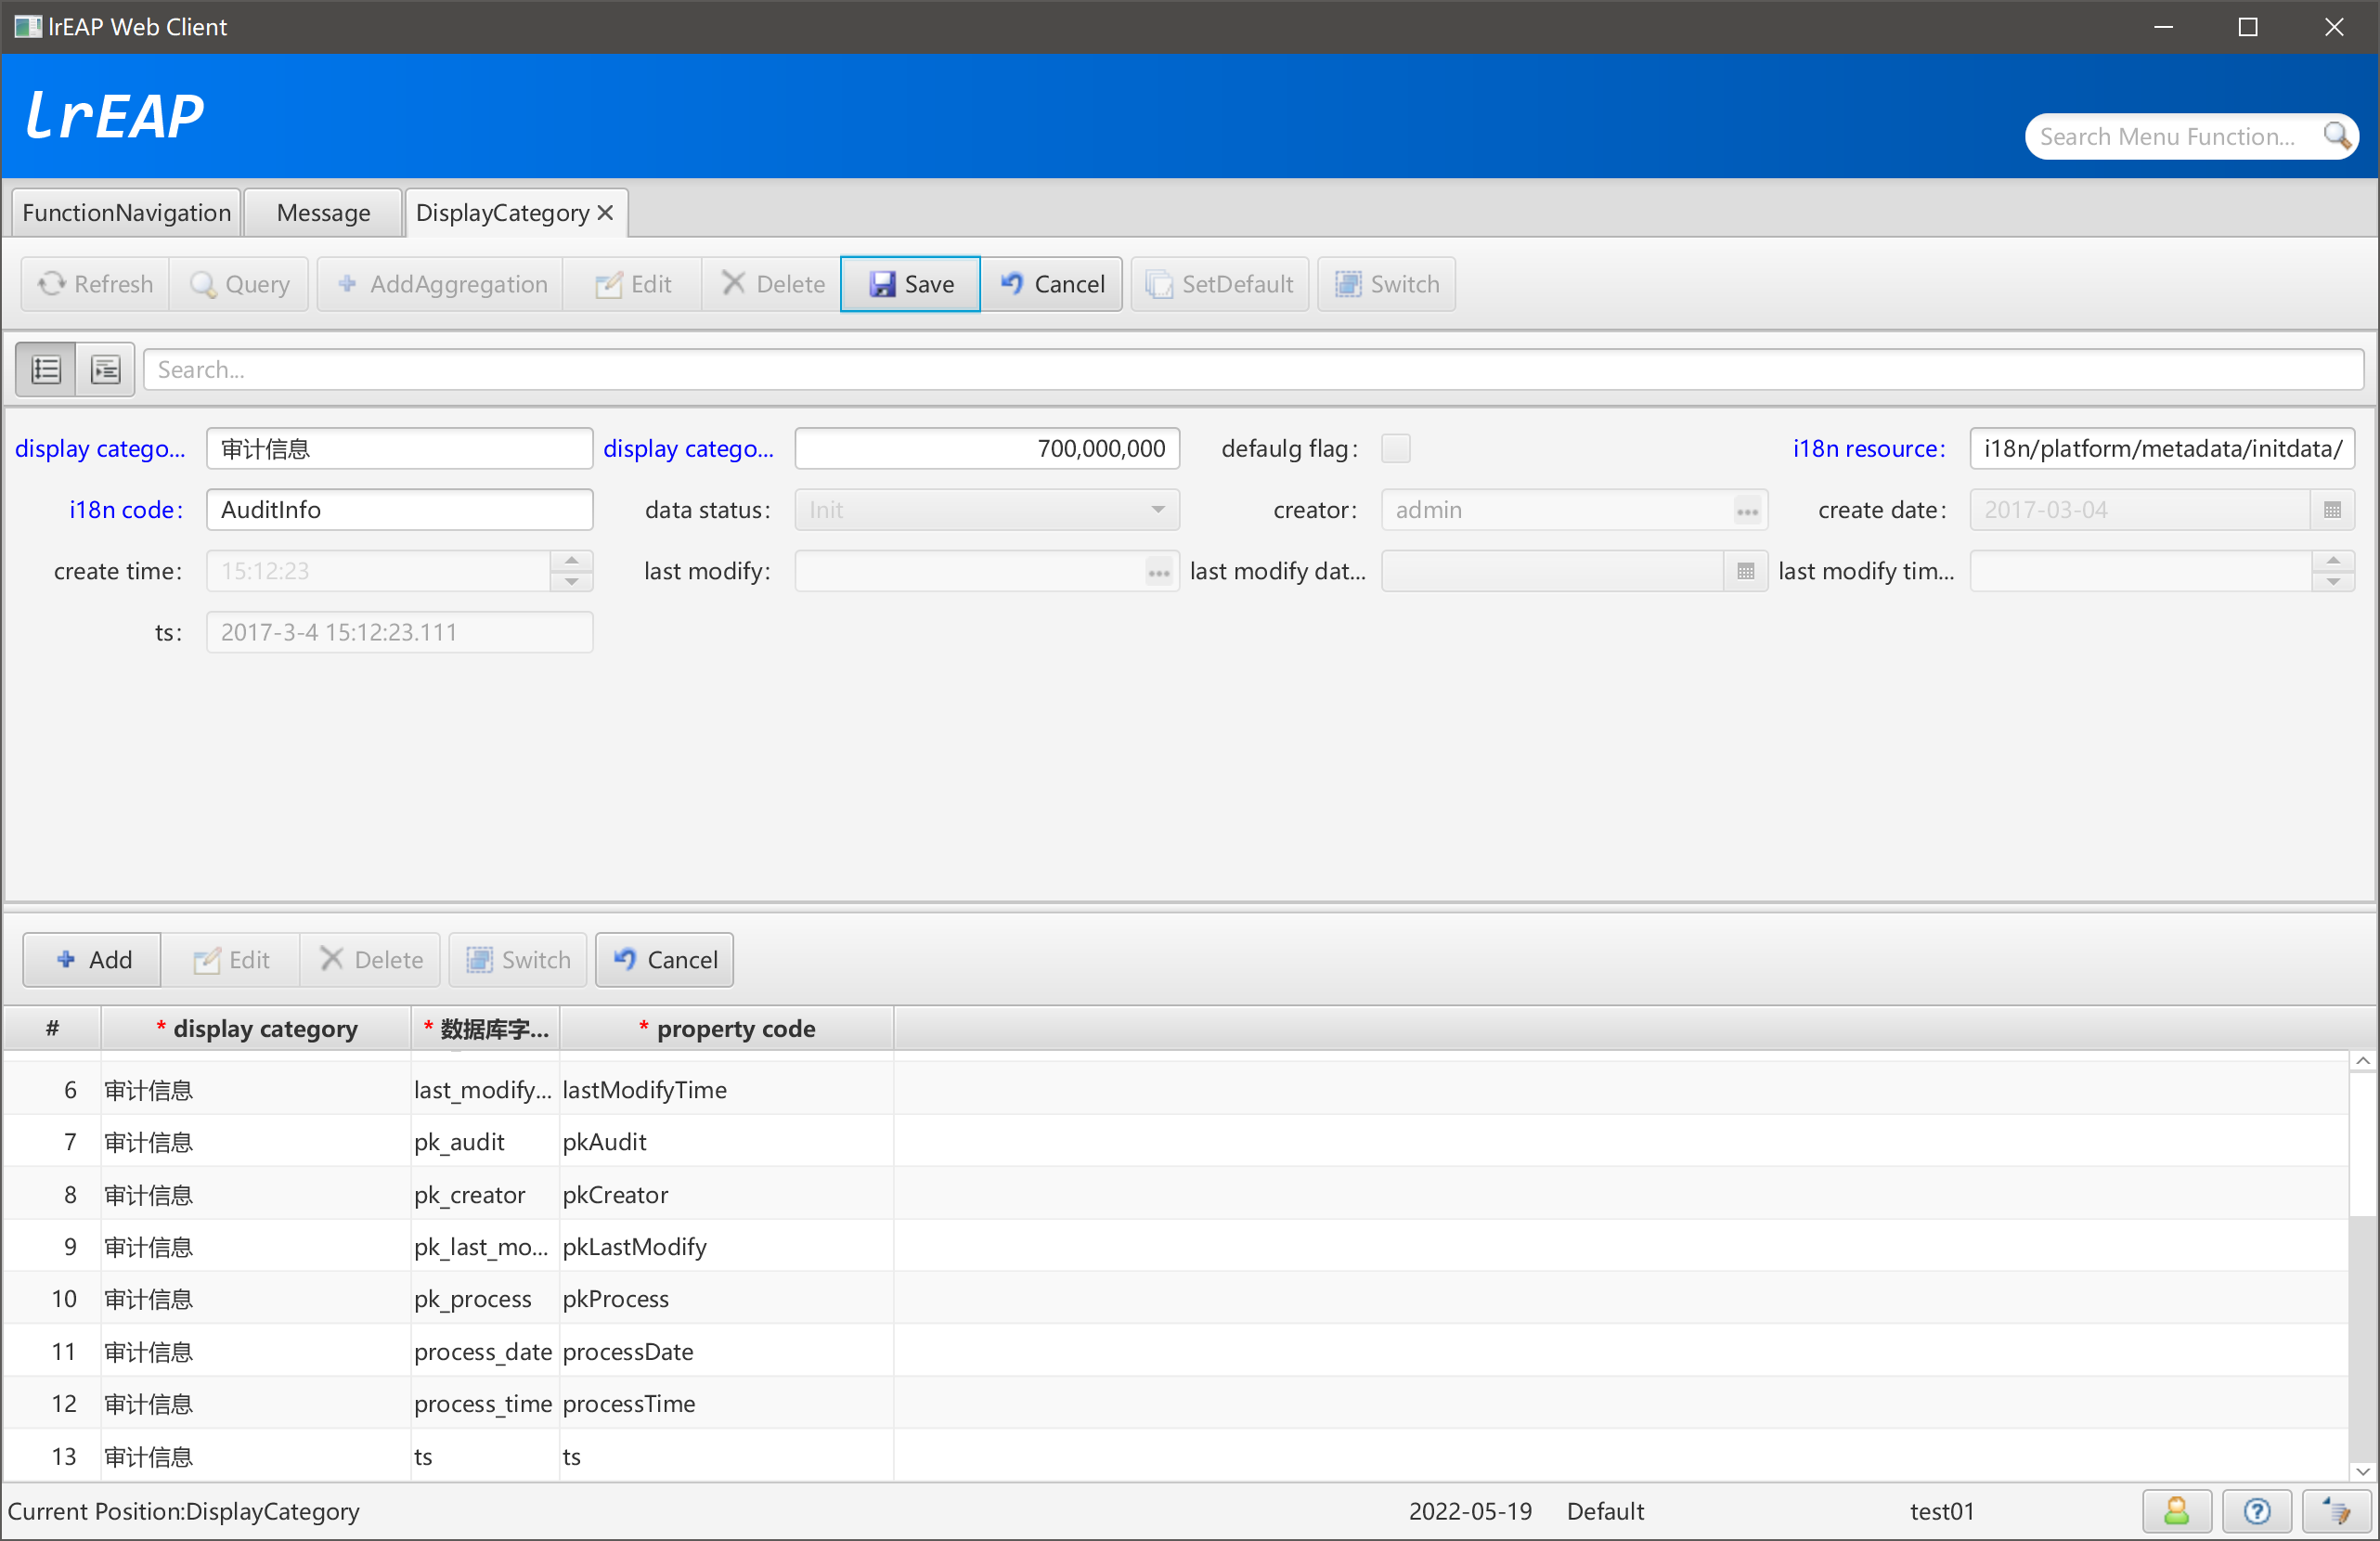
Task: Open the data status dropdown
Action: [x=987, y=510]
